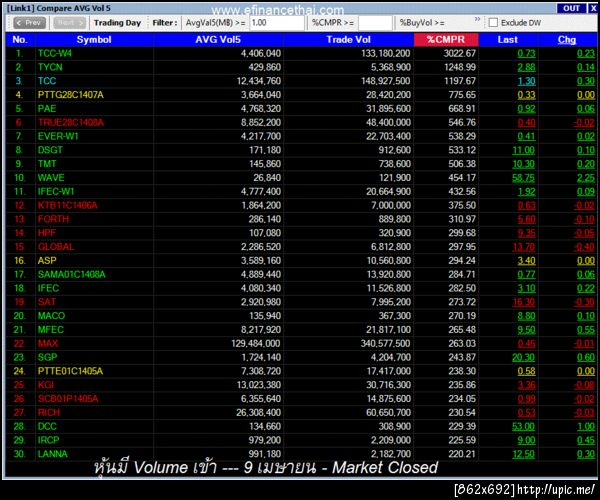The image size is (600, 500).
Task: Open last price 20.30 for SGP
Action: tap(524, 357)
